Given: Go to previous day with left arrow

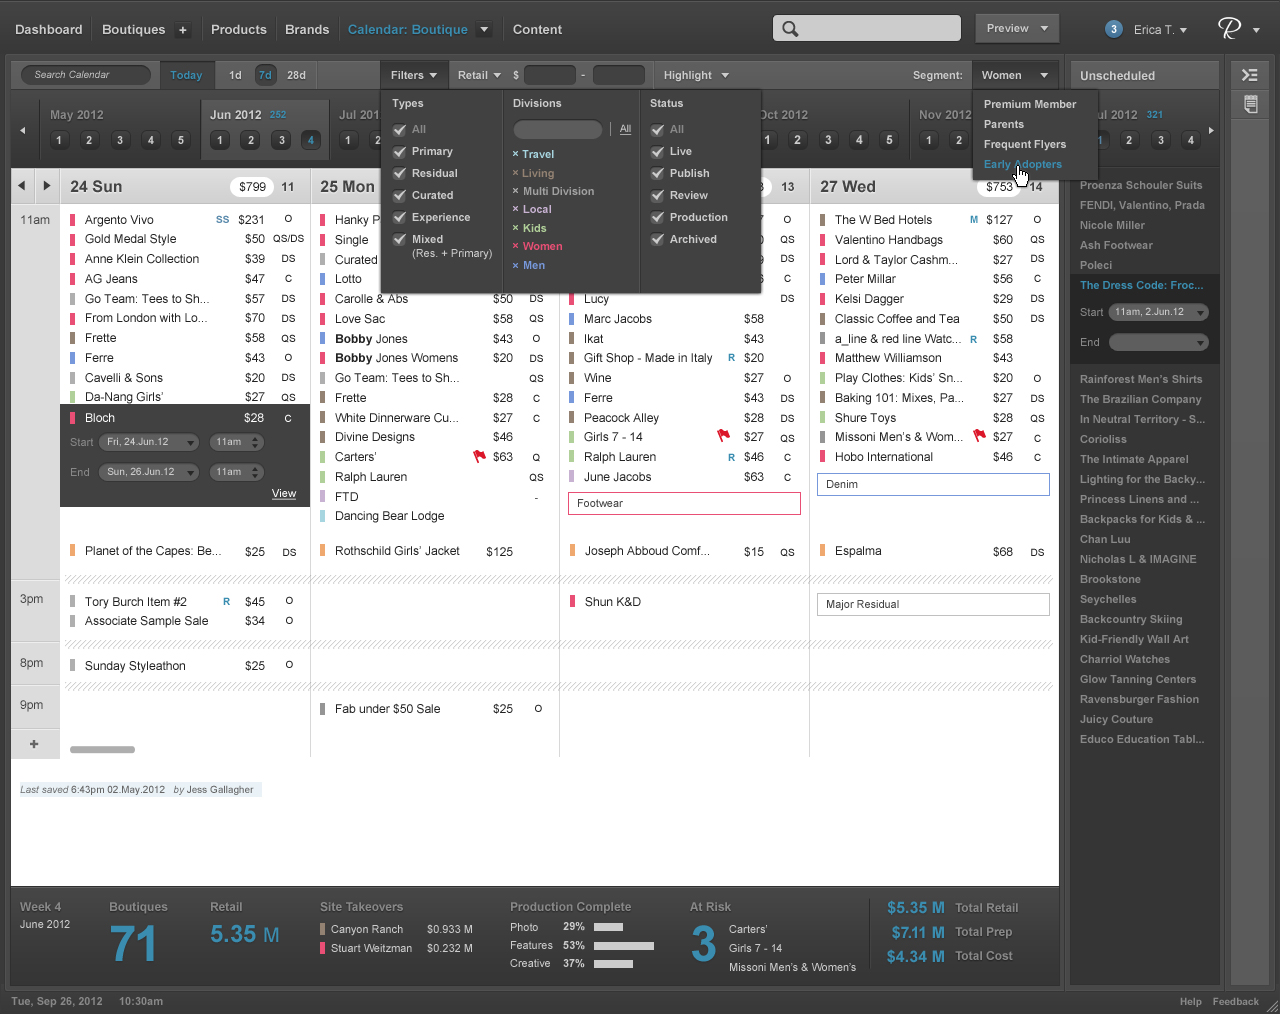Looking at the screenshot, I should pos(22,186).
